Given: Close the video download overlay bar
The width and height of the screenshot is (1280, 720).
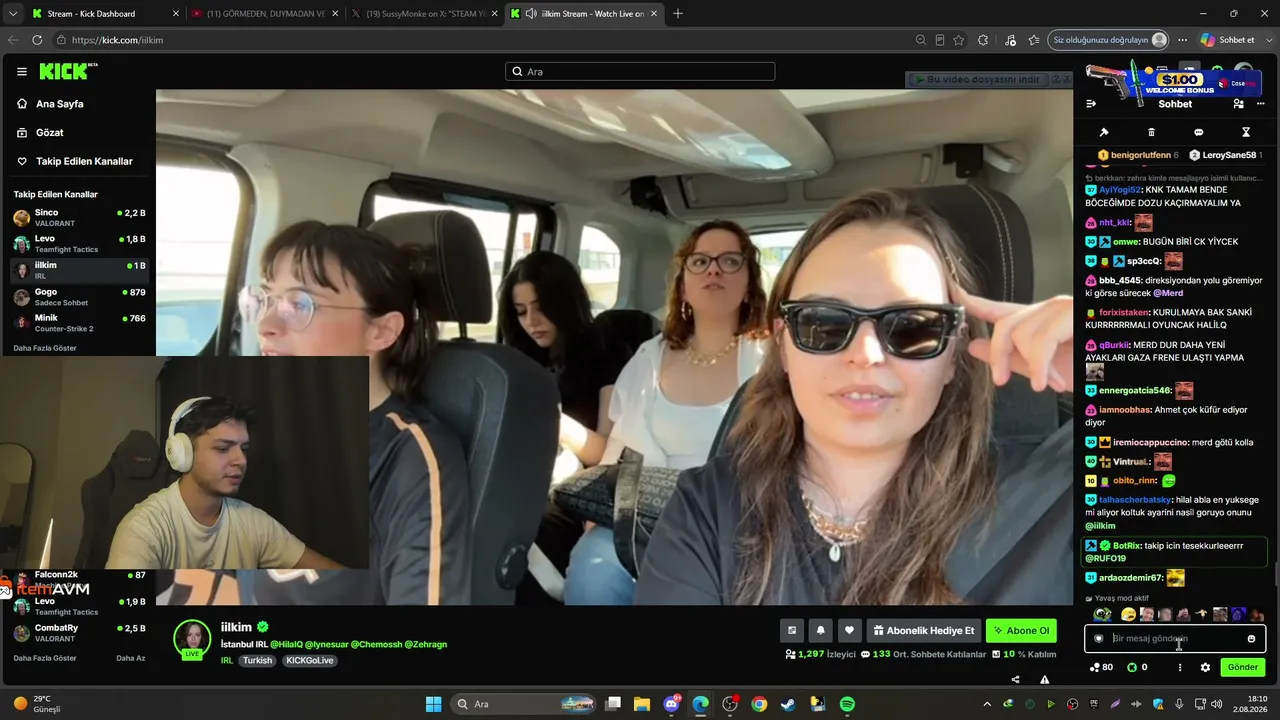Looking at the screenshot, I should point(1065,79).
